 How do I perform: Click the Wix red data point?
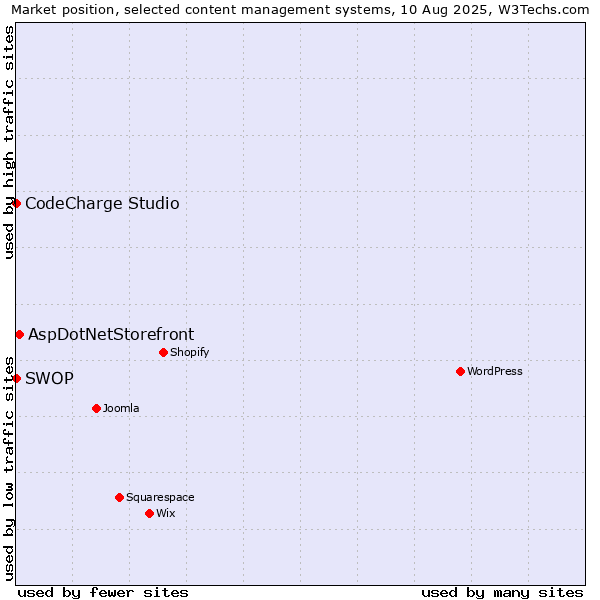click(x=150, y=514)
